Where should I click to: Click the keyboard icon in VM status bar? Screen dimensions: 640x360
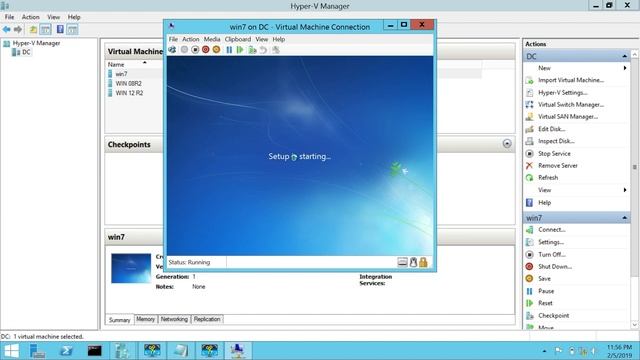402,262
